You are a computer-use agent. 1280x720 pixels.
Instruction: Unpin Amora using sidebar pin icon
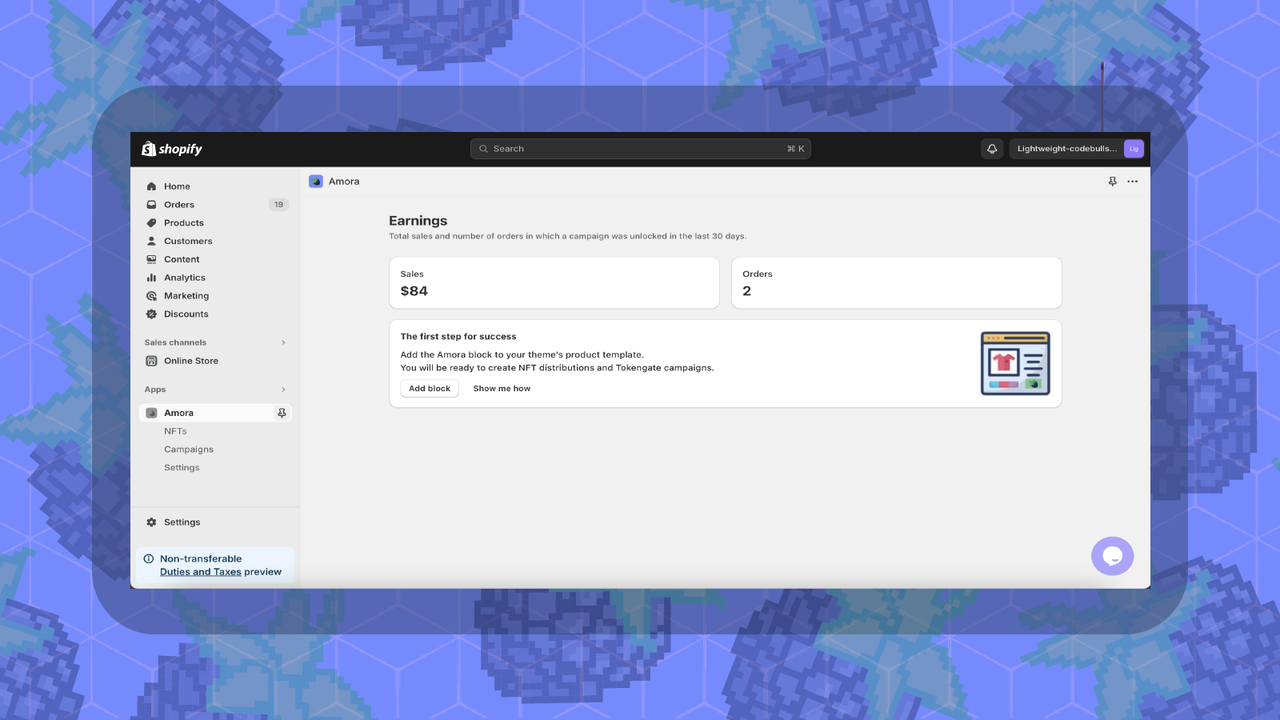coord(281,413)
